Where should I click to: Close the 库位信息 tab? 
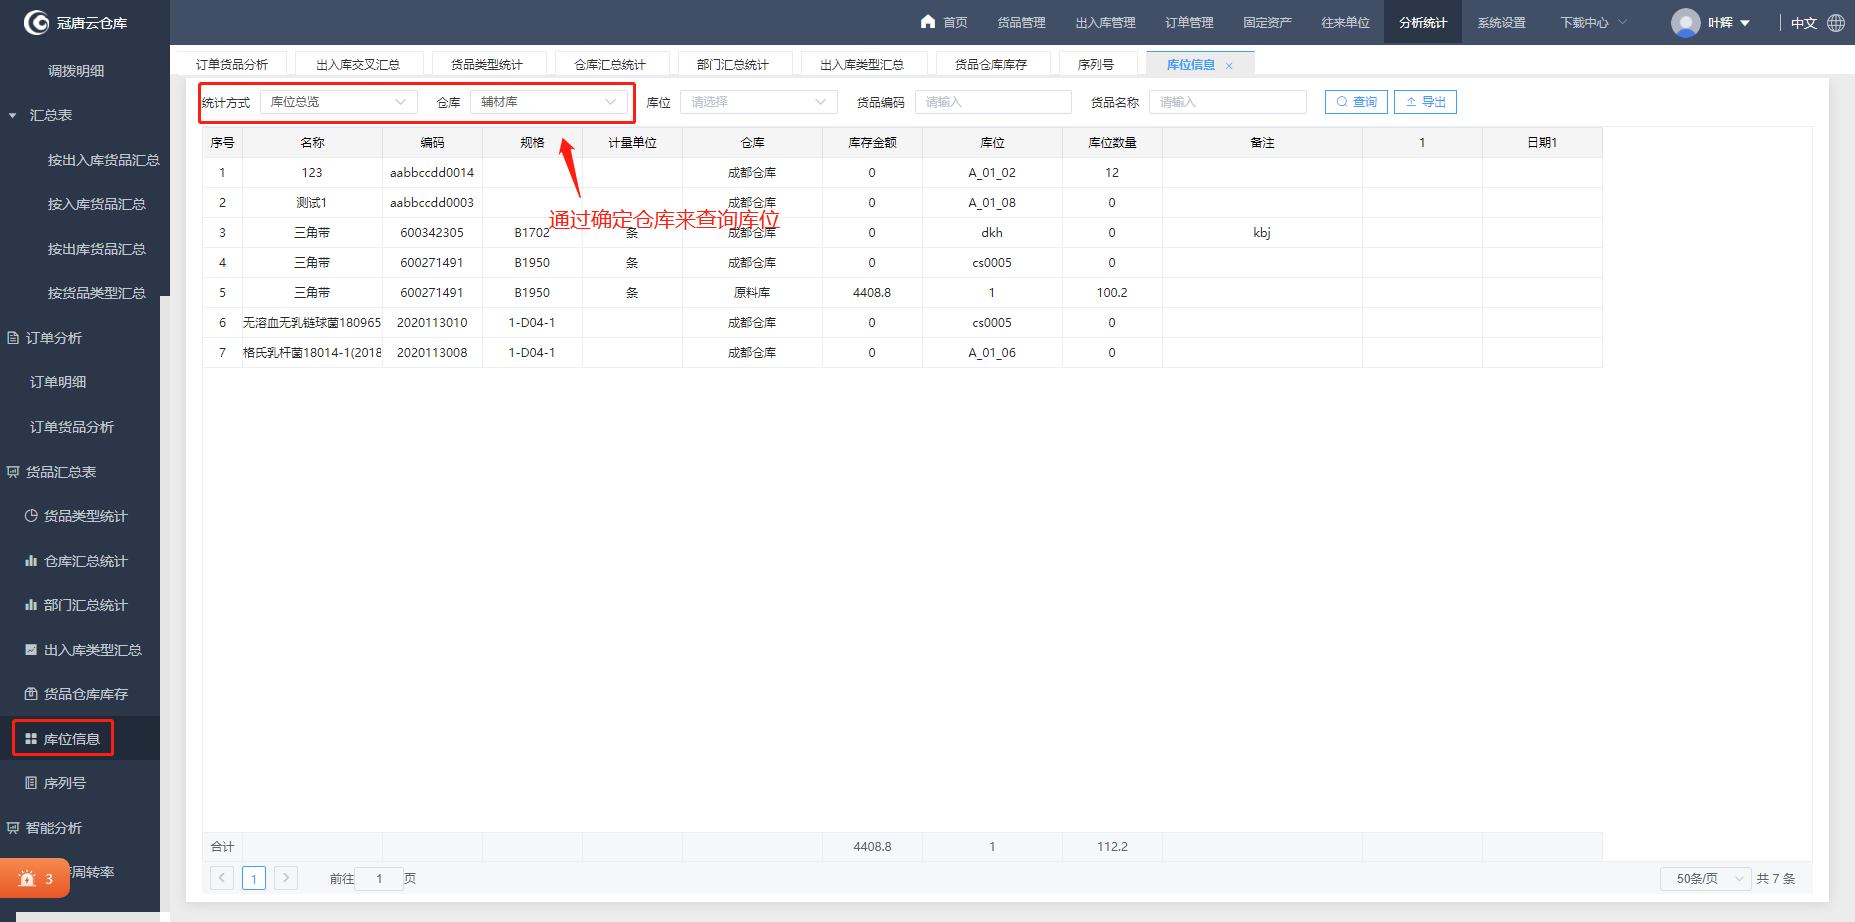pos(1229,66)
